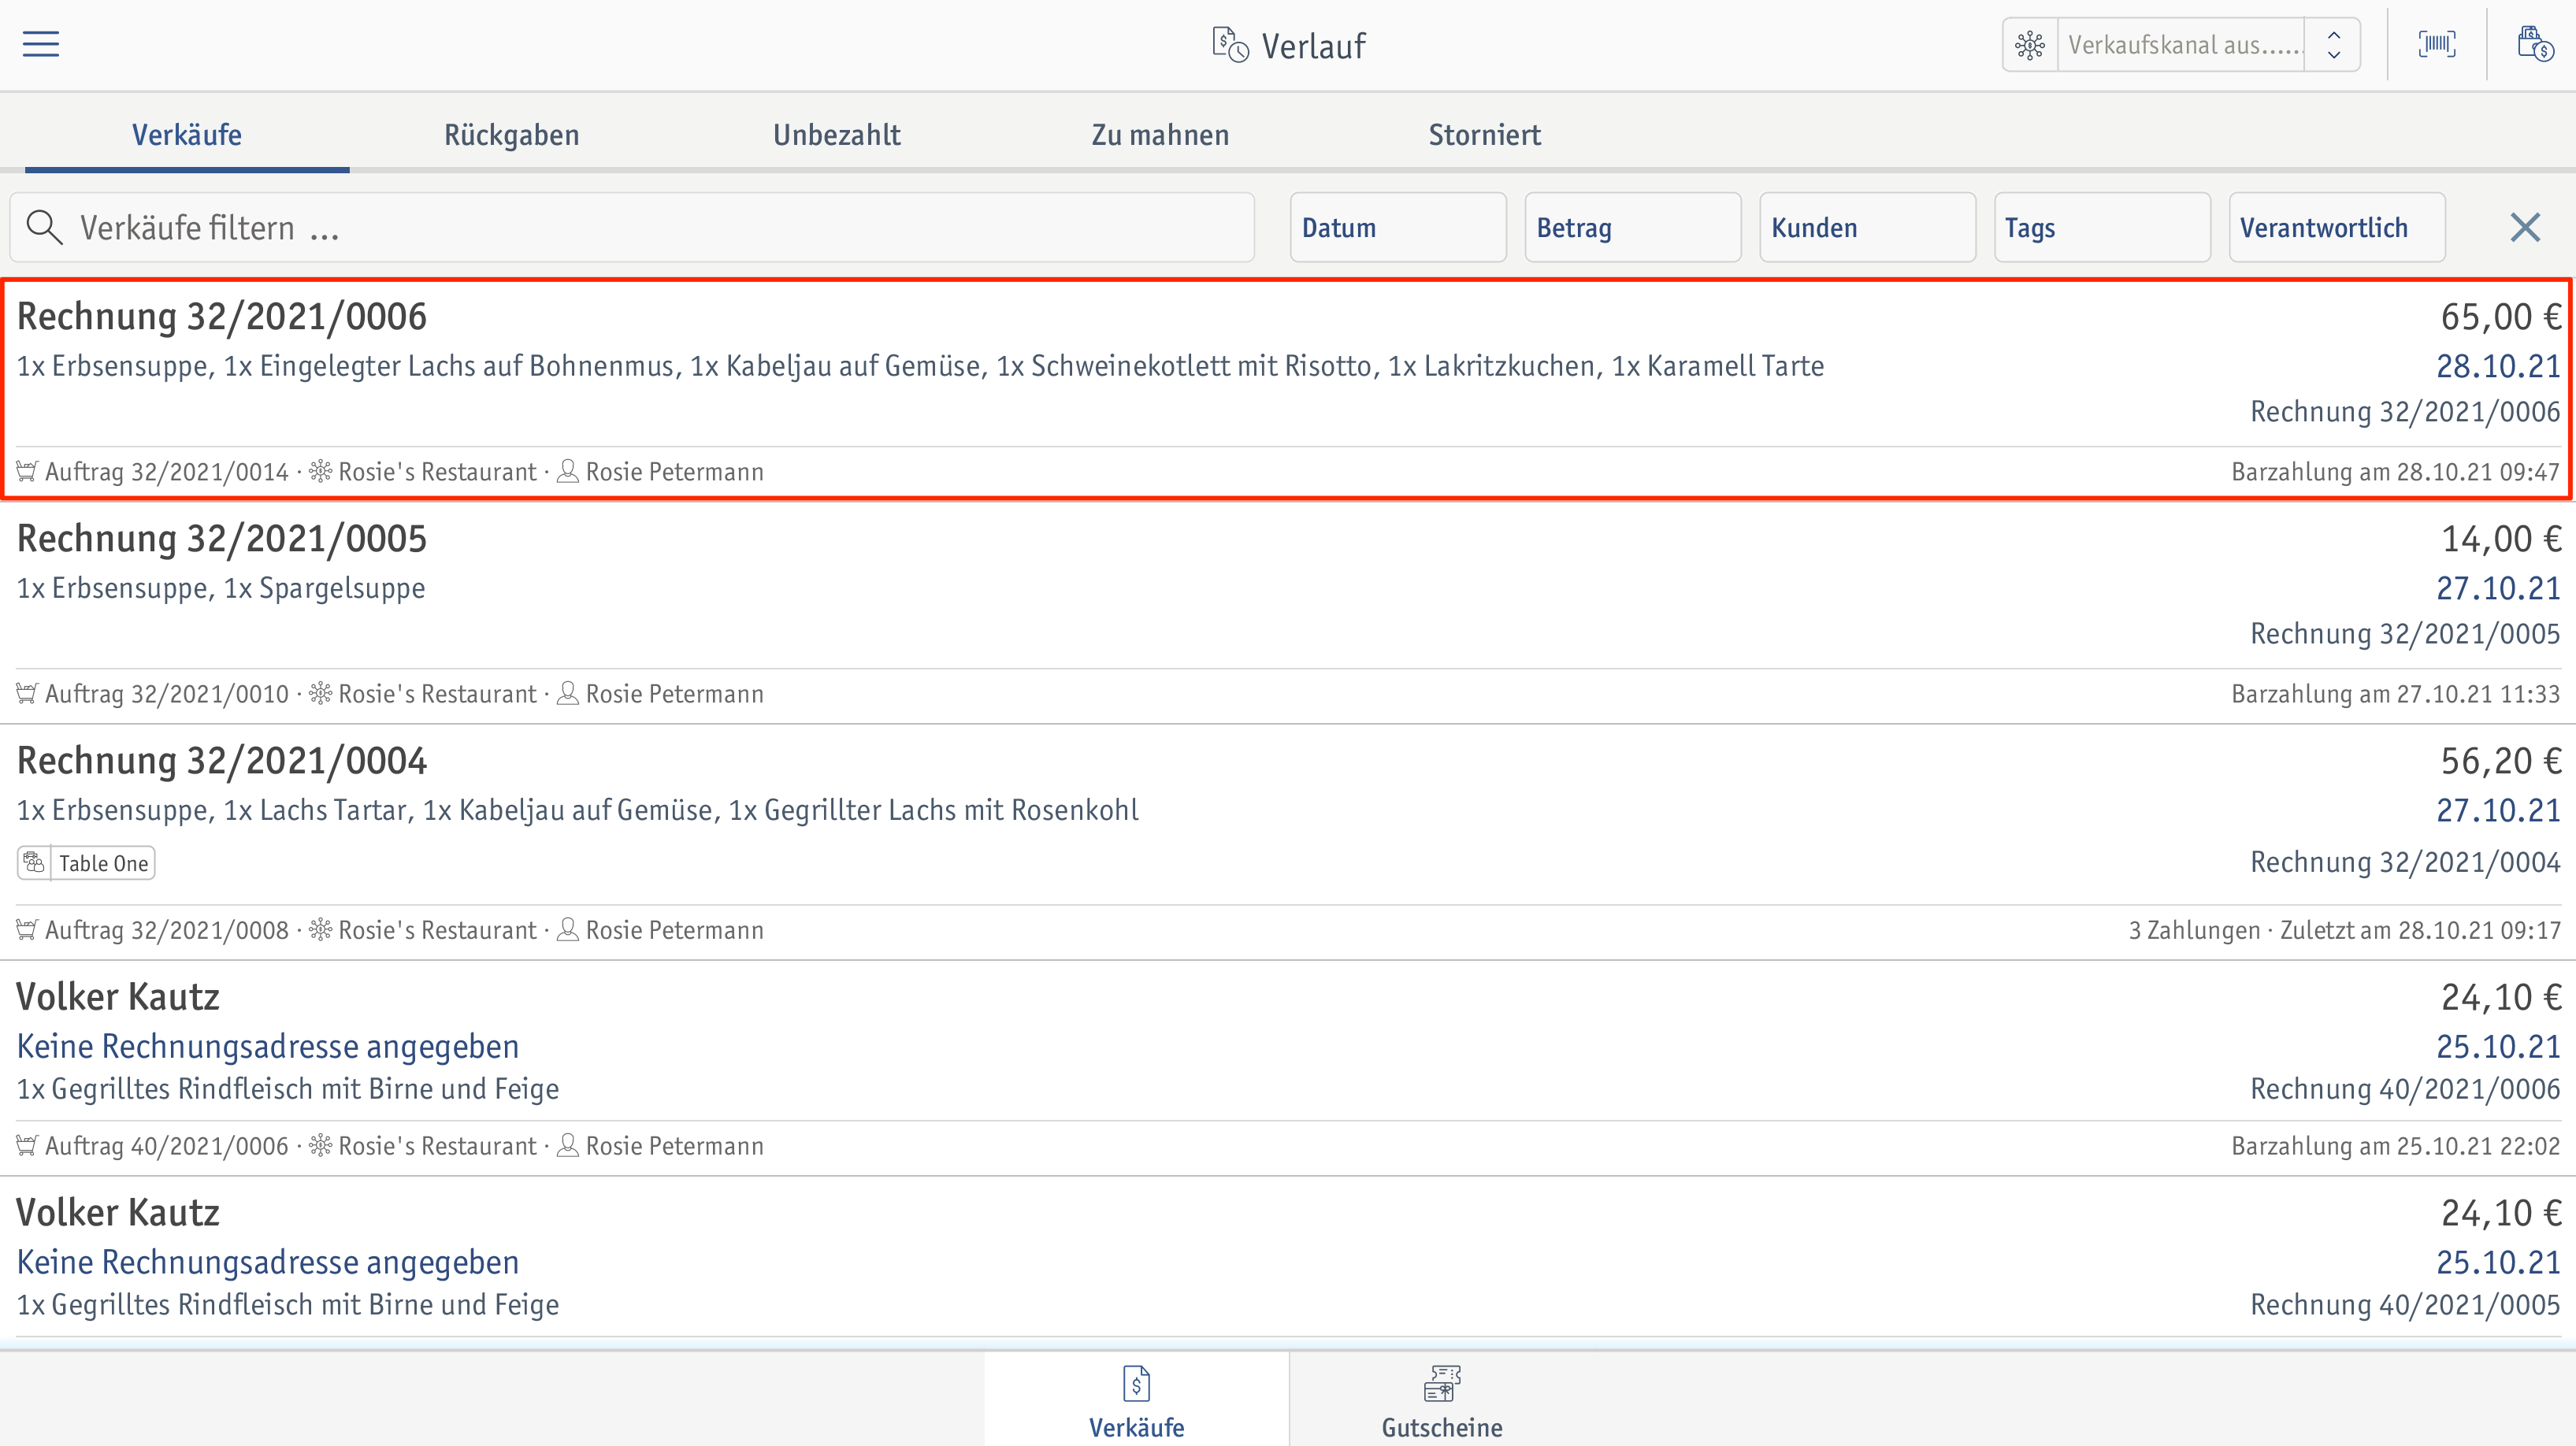Click user icon in Auftrag 32/2021/0008 row
Viewport: 2576px width, 1446px height.
tap(568, 929)
